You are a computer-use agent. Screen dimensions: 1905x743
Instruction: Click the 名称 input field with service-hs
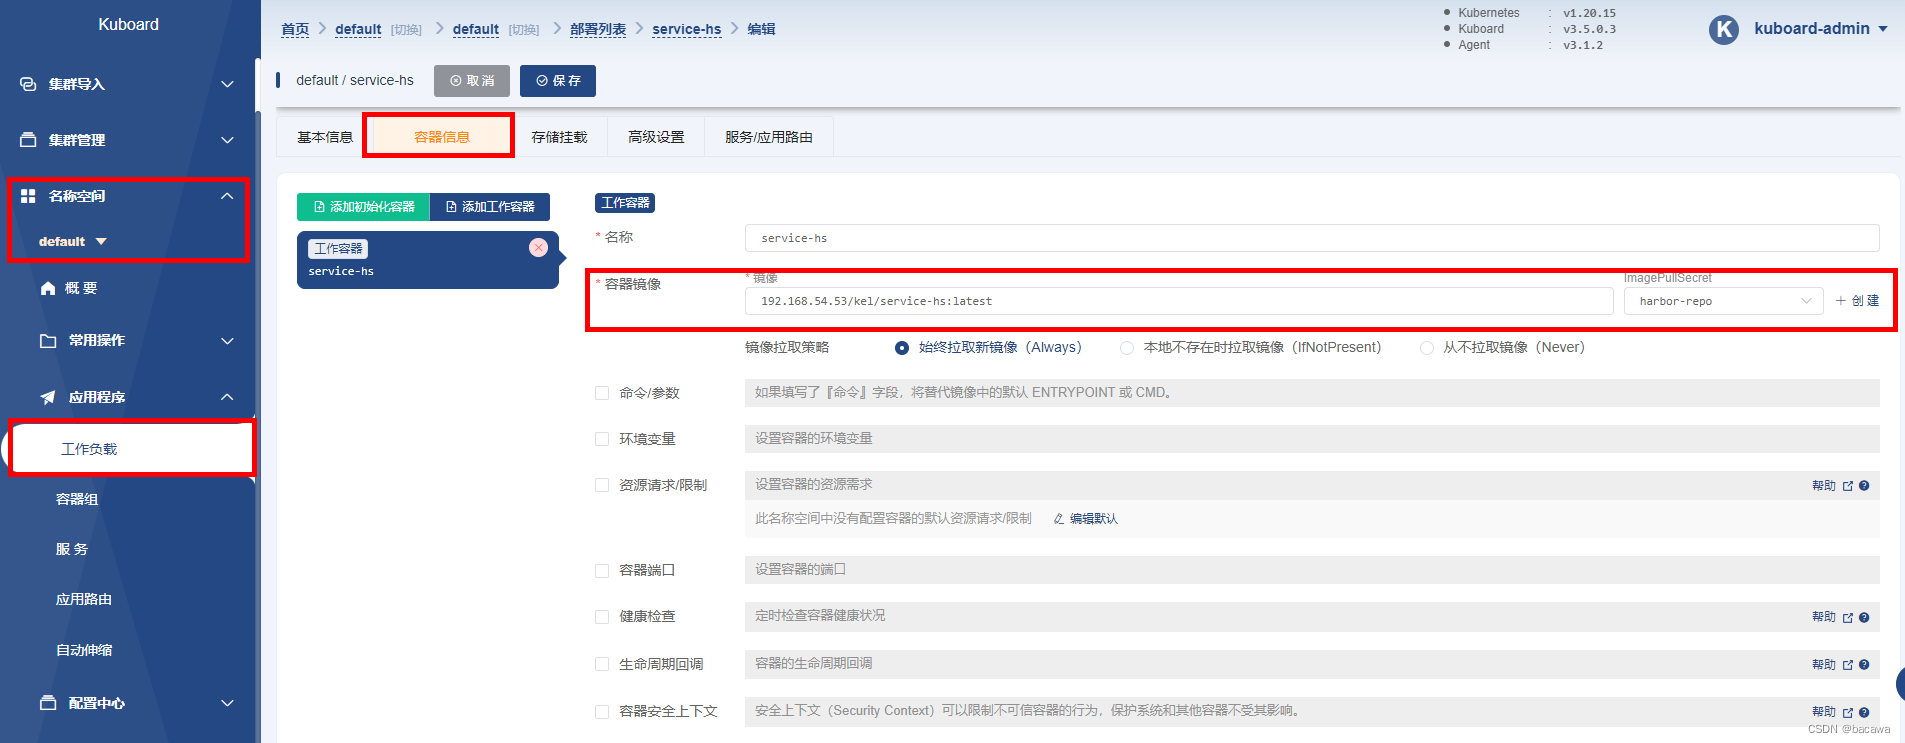pos(1312,238)
